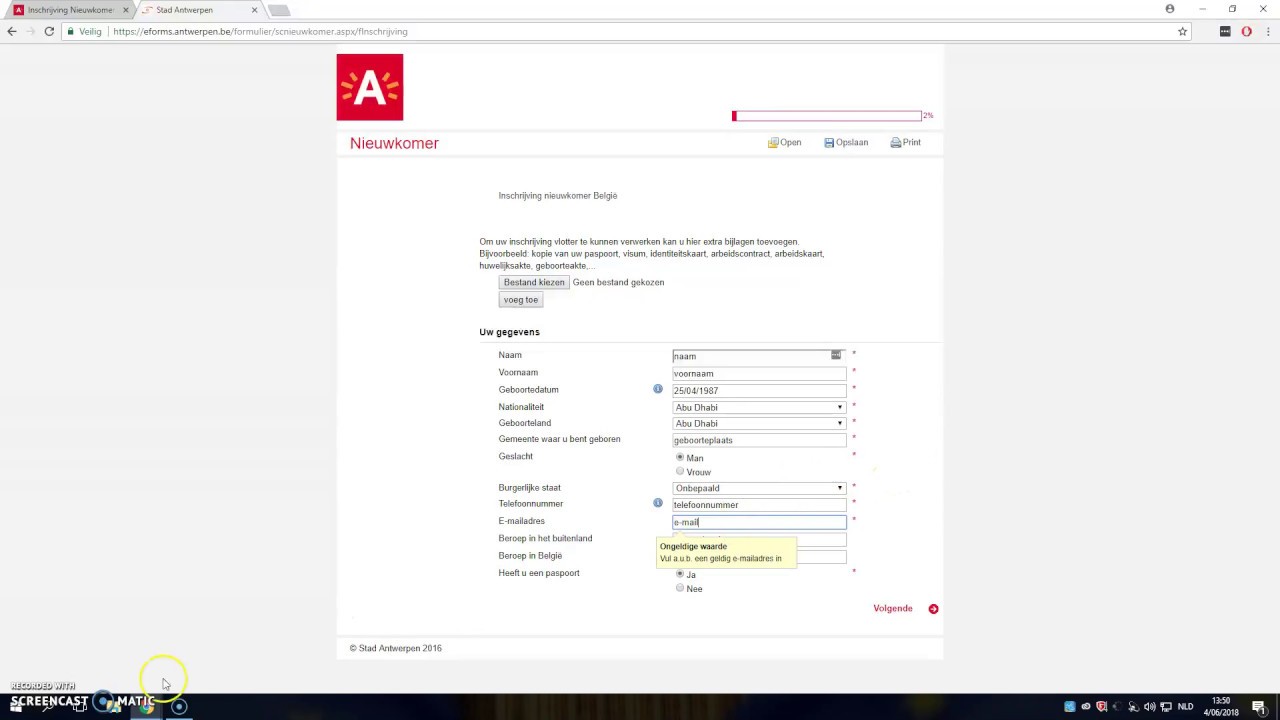
Task: Show info for Geboortedatum field
Action: click(x=658, y=388)
